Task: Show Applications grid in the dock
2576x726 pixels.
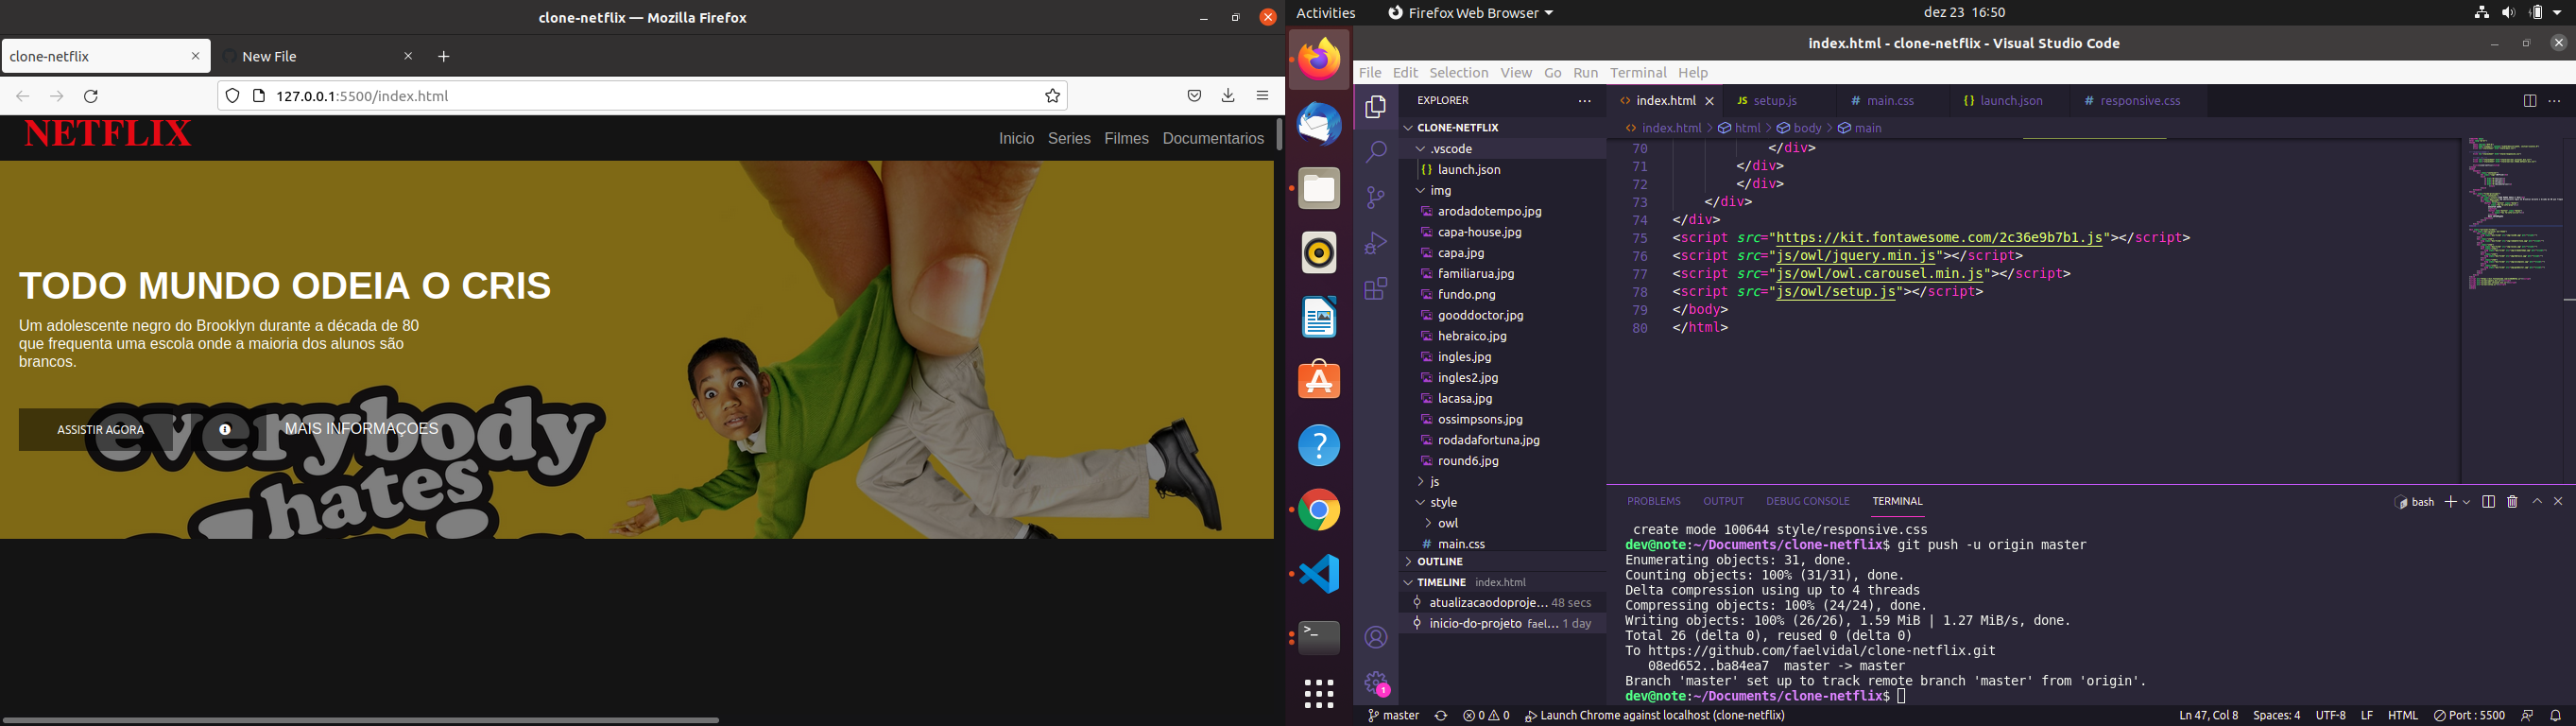Action: 1319,693
